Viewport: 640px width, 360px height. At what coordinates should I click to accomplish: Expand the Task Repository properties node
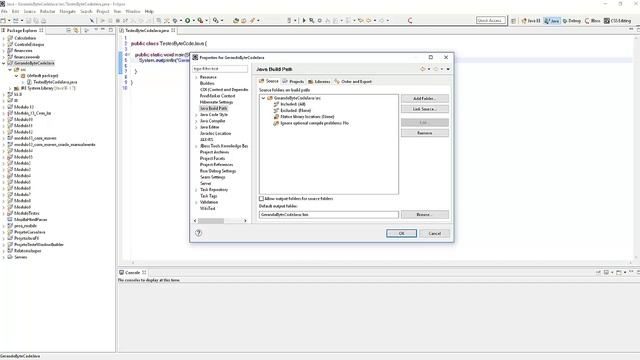[196, 190]
